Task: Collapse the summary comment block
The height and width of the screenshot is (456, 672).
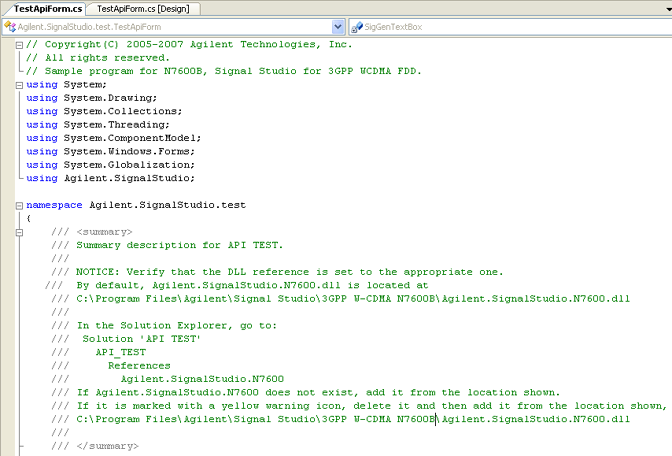Action: [19, 233]
